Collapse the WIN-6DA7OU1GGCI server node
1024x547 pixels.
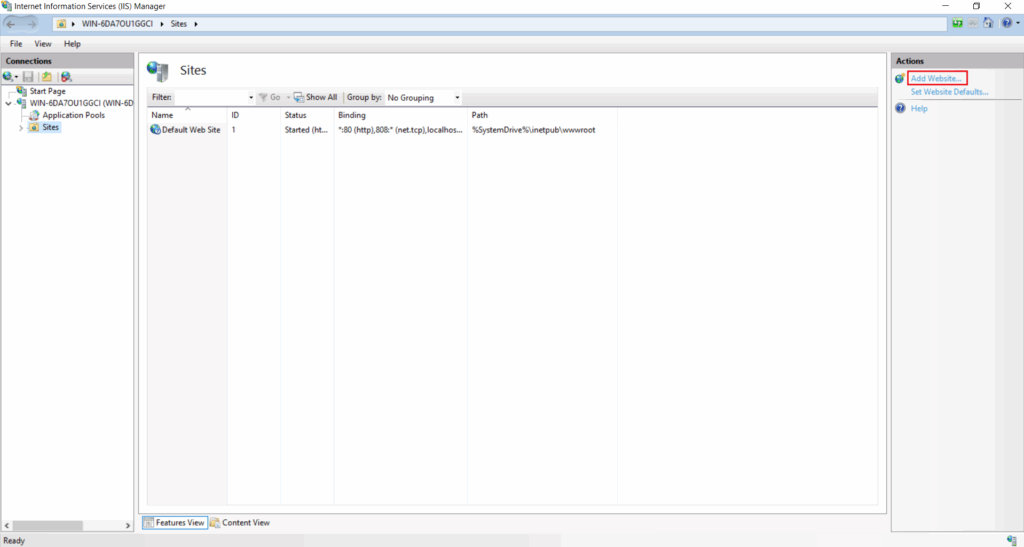(9, 103)
